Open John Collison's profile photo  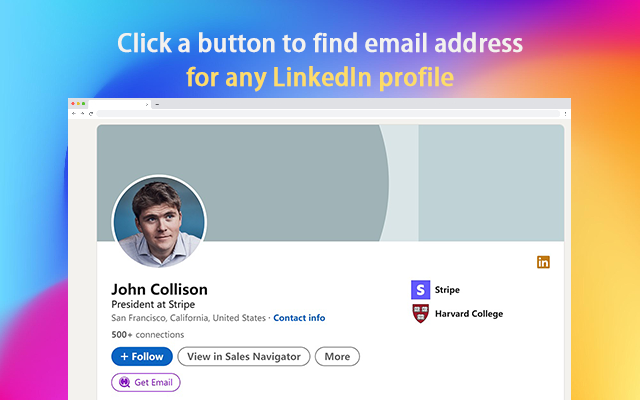(x=159, y=222)
